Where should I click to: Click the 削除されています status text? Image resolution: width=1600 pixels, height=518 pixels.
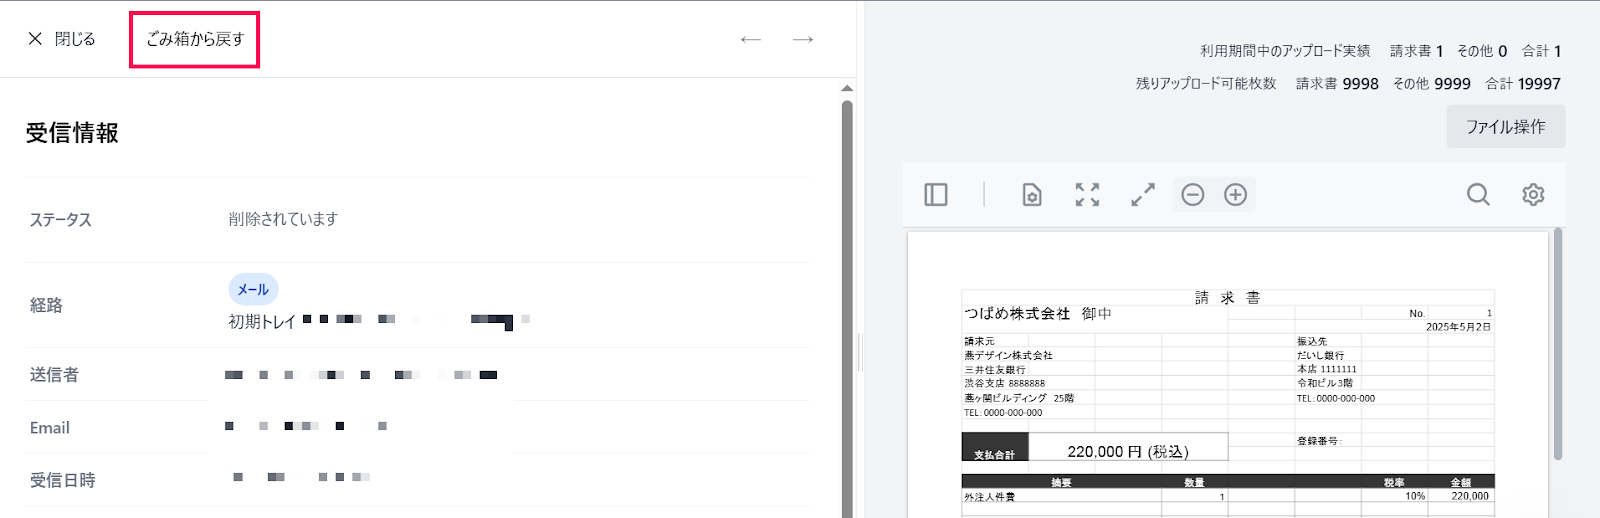(283, 219)
